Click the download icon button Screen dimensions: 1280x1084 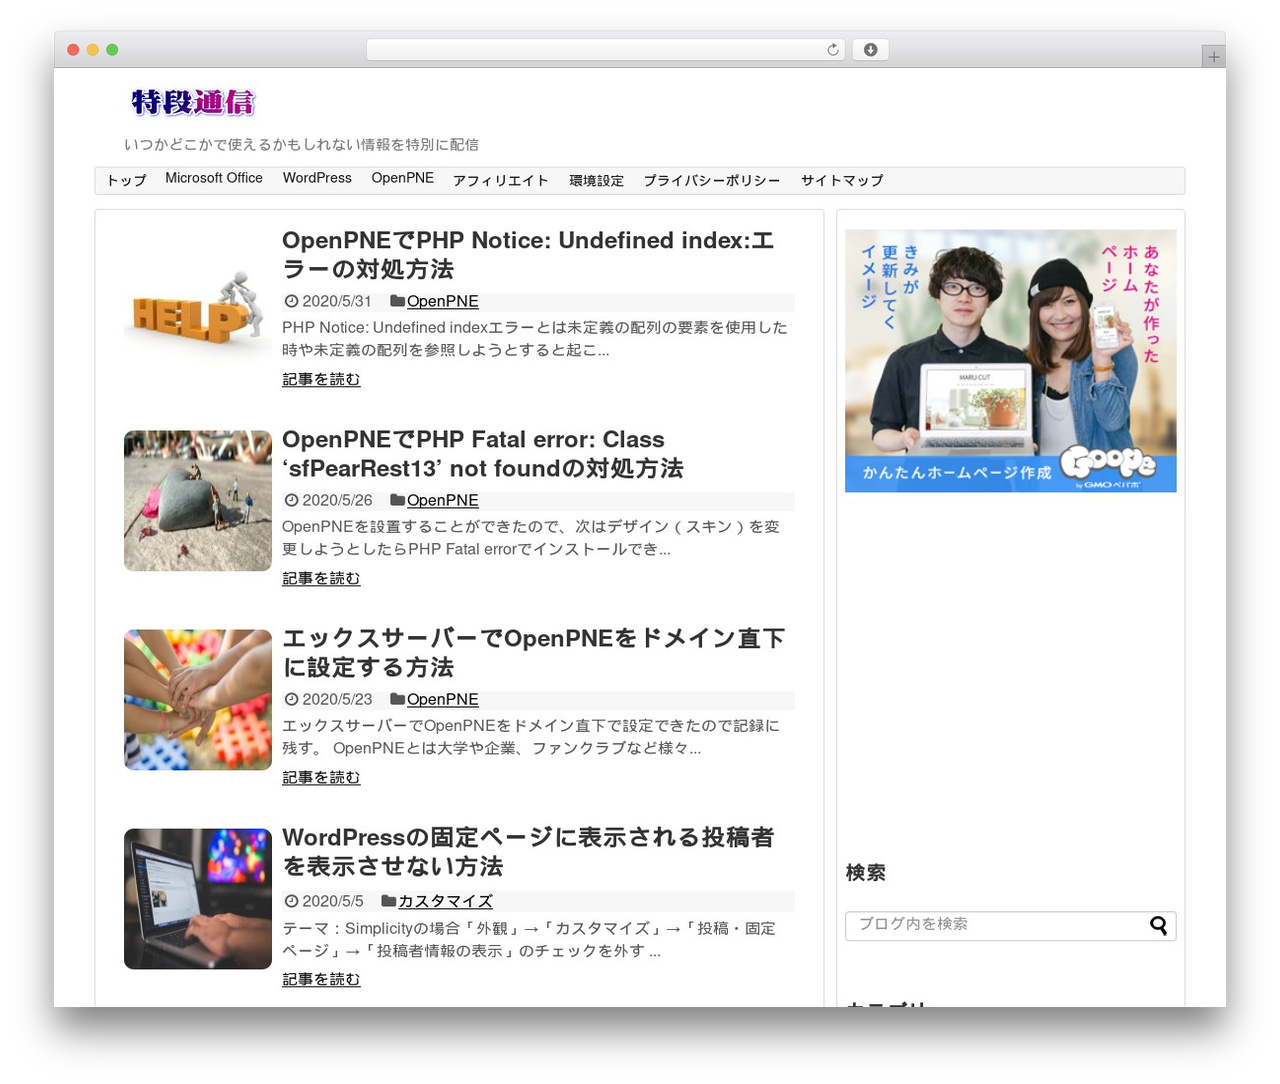[870, 50]
